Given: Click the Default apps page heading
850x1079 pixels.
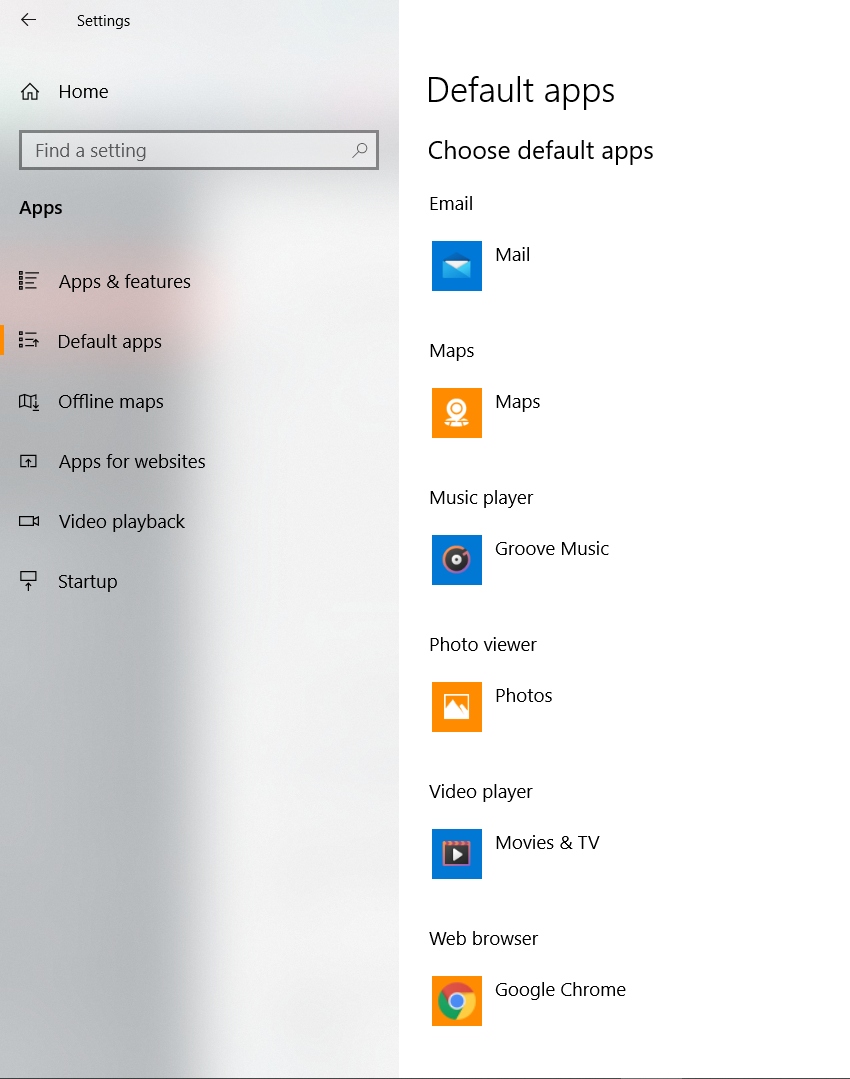Looking at the screenshot, I should coord(520,91).
